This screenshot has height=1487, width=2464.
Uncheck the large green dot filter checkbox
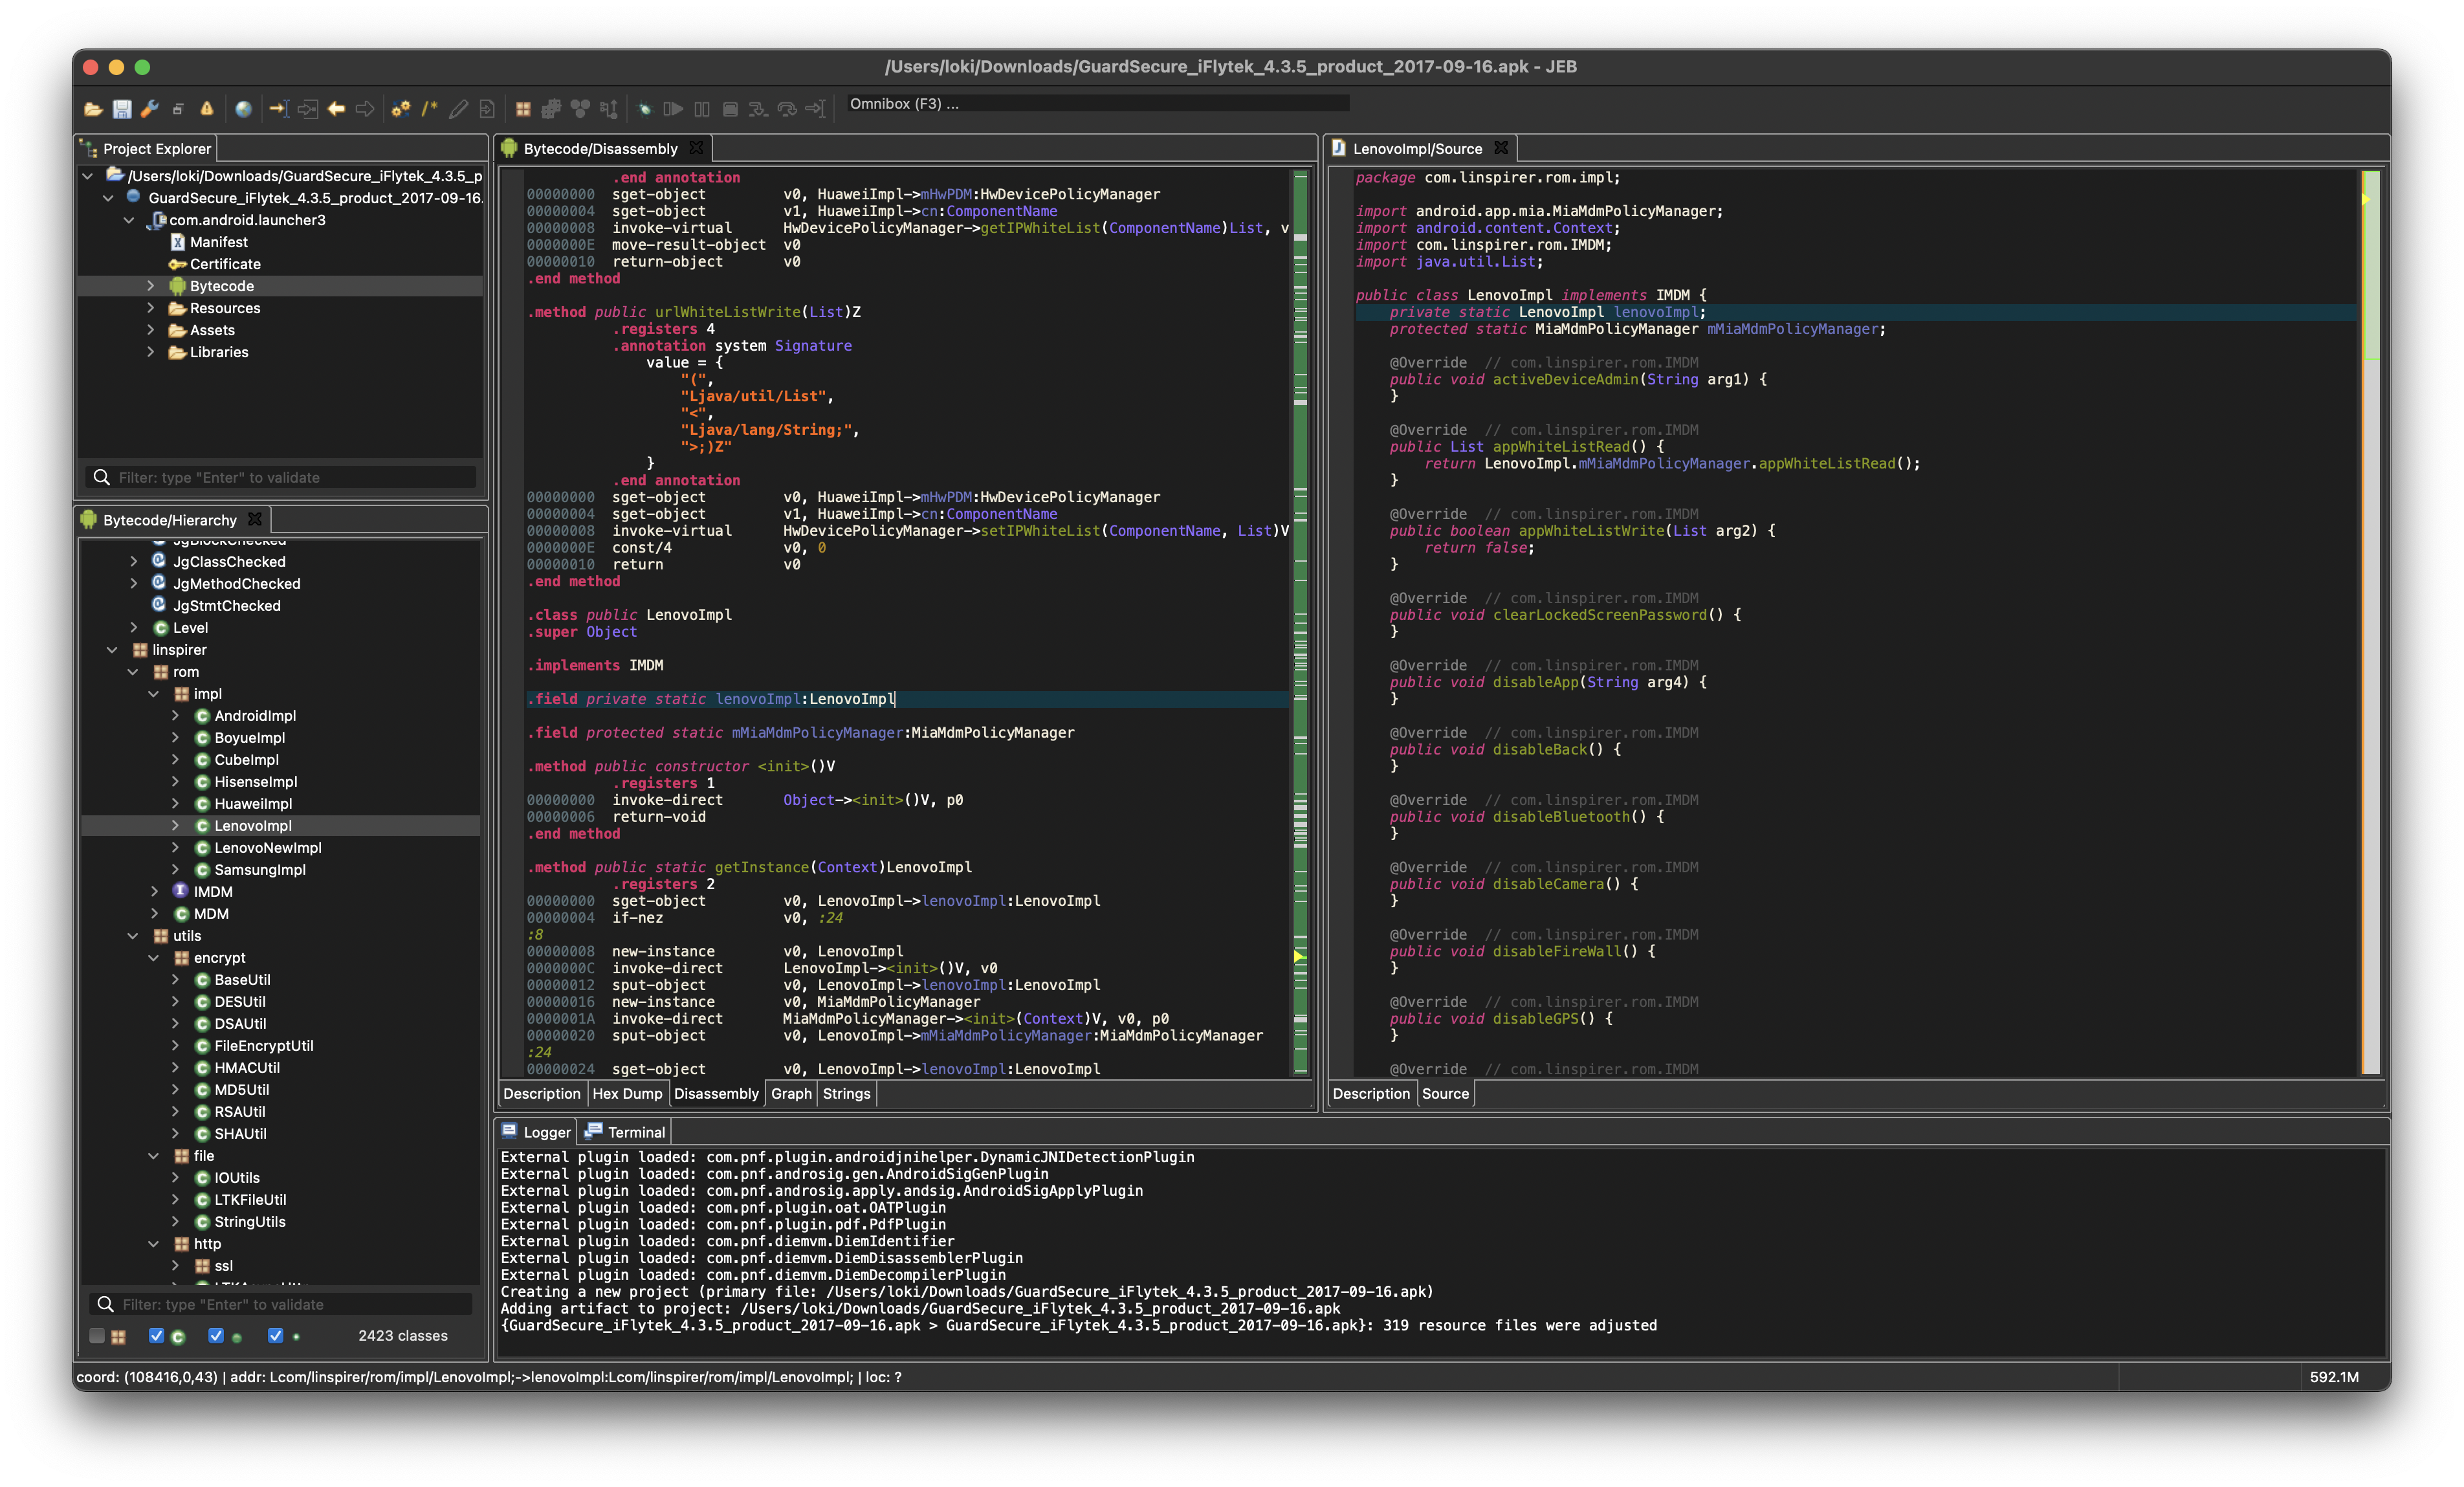click(215, 1335)
